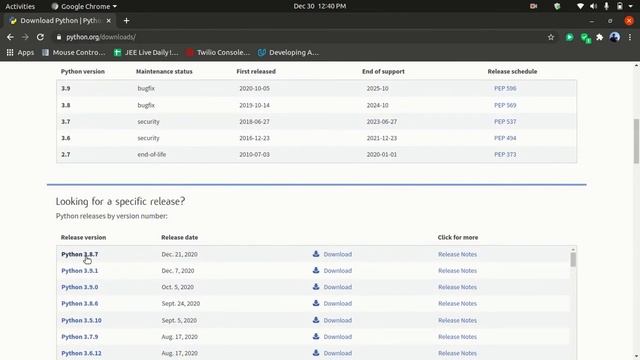Click the release list scroll-up arrow
Screen dimensions: 640x360
[x=573, y=249]
